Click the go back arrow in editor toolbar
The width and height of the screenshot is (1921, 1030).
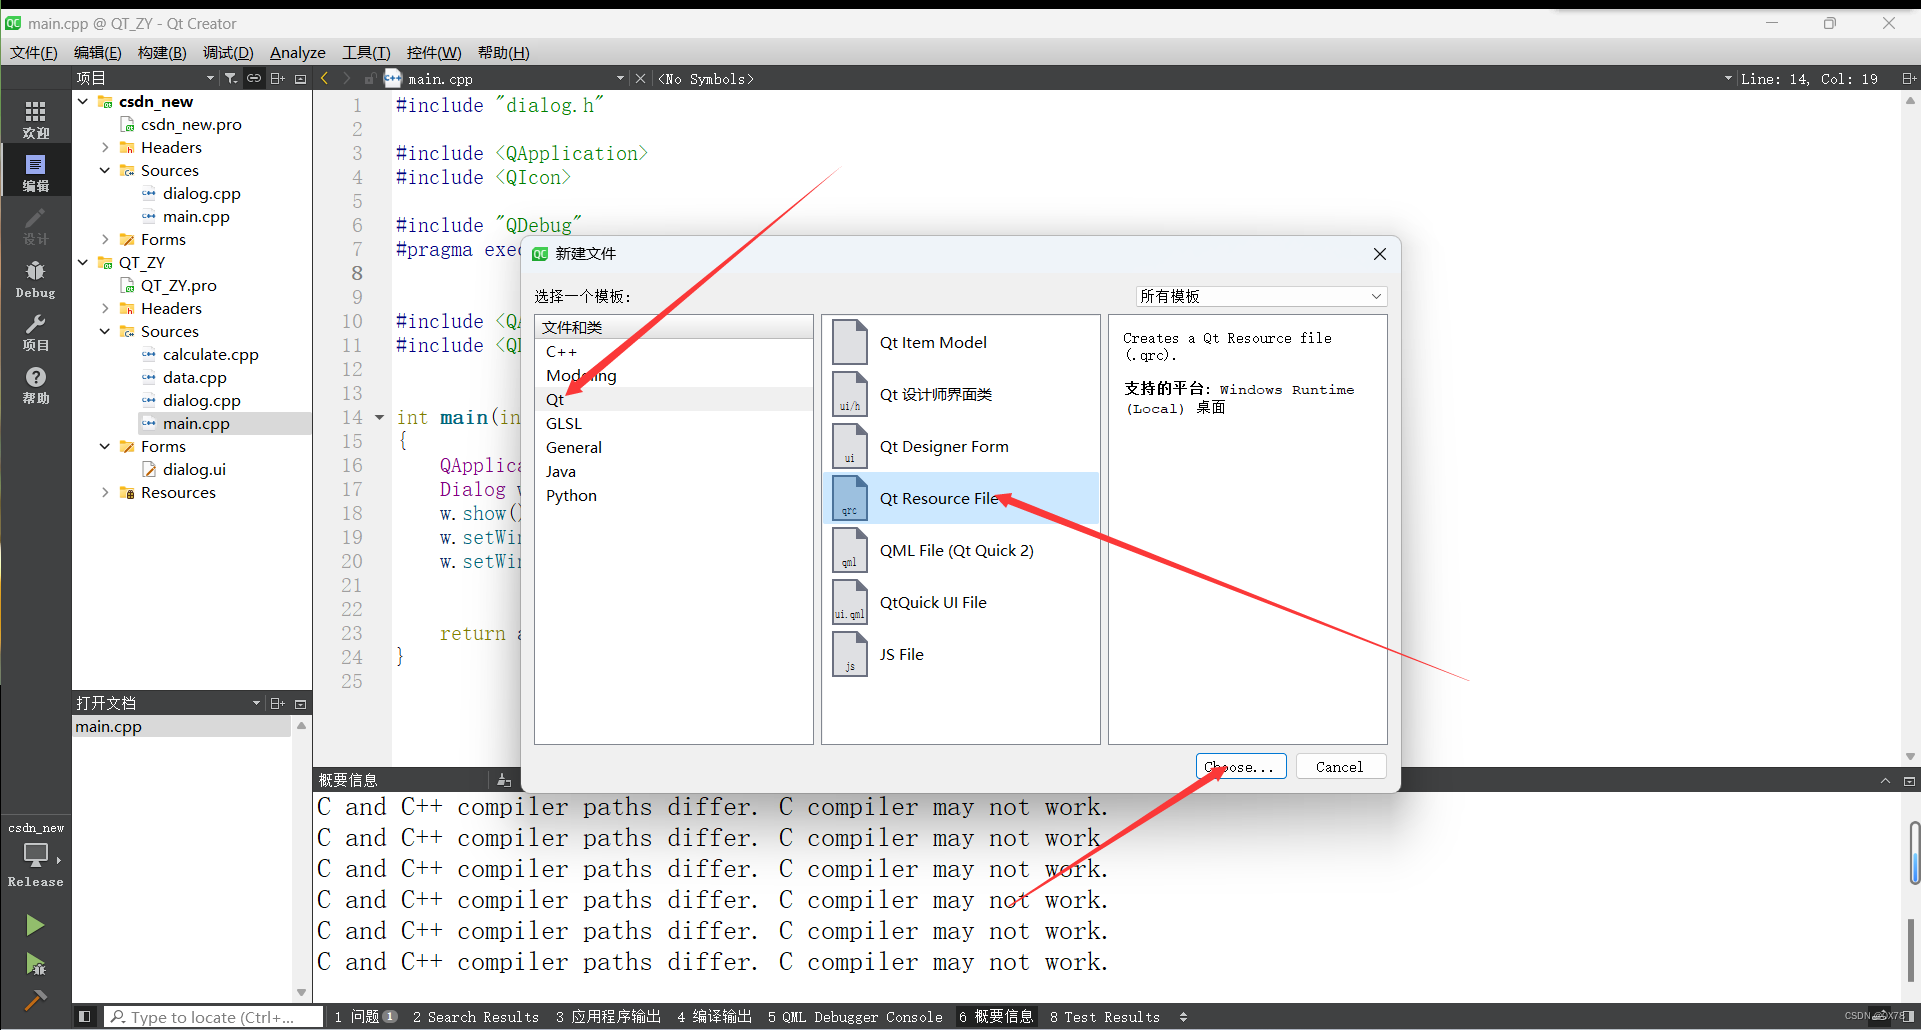tap(324, 78)
